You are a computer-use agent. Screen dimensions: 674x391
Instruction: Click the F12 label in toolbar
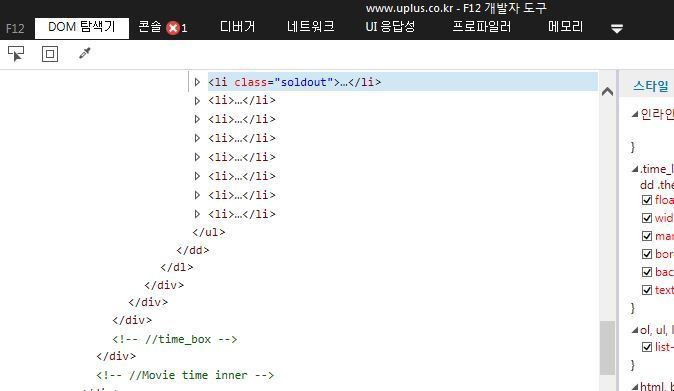(x=15, y=29)
